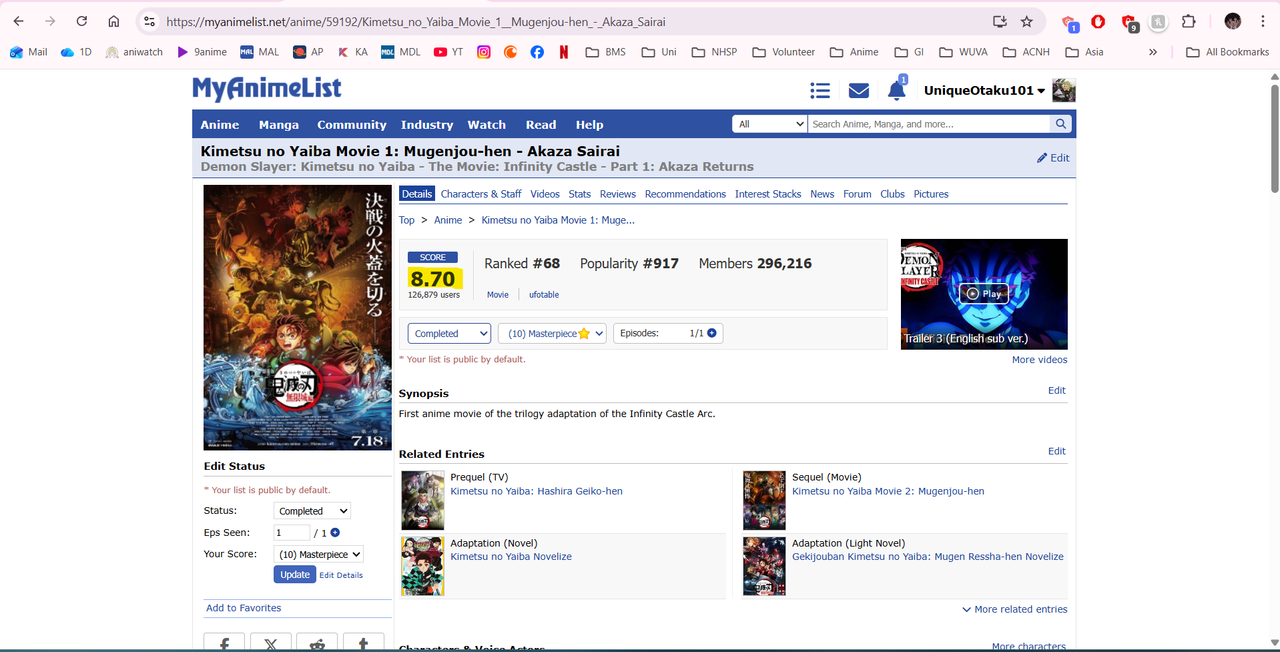
Task: Open Kimetsu no Yaiba Movie 2: Mugenjou-hen link
Action: [888, 491]
